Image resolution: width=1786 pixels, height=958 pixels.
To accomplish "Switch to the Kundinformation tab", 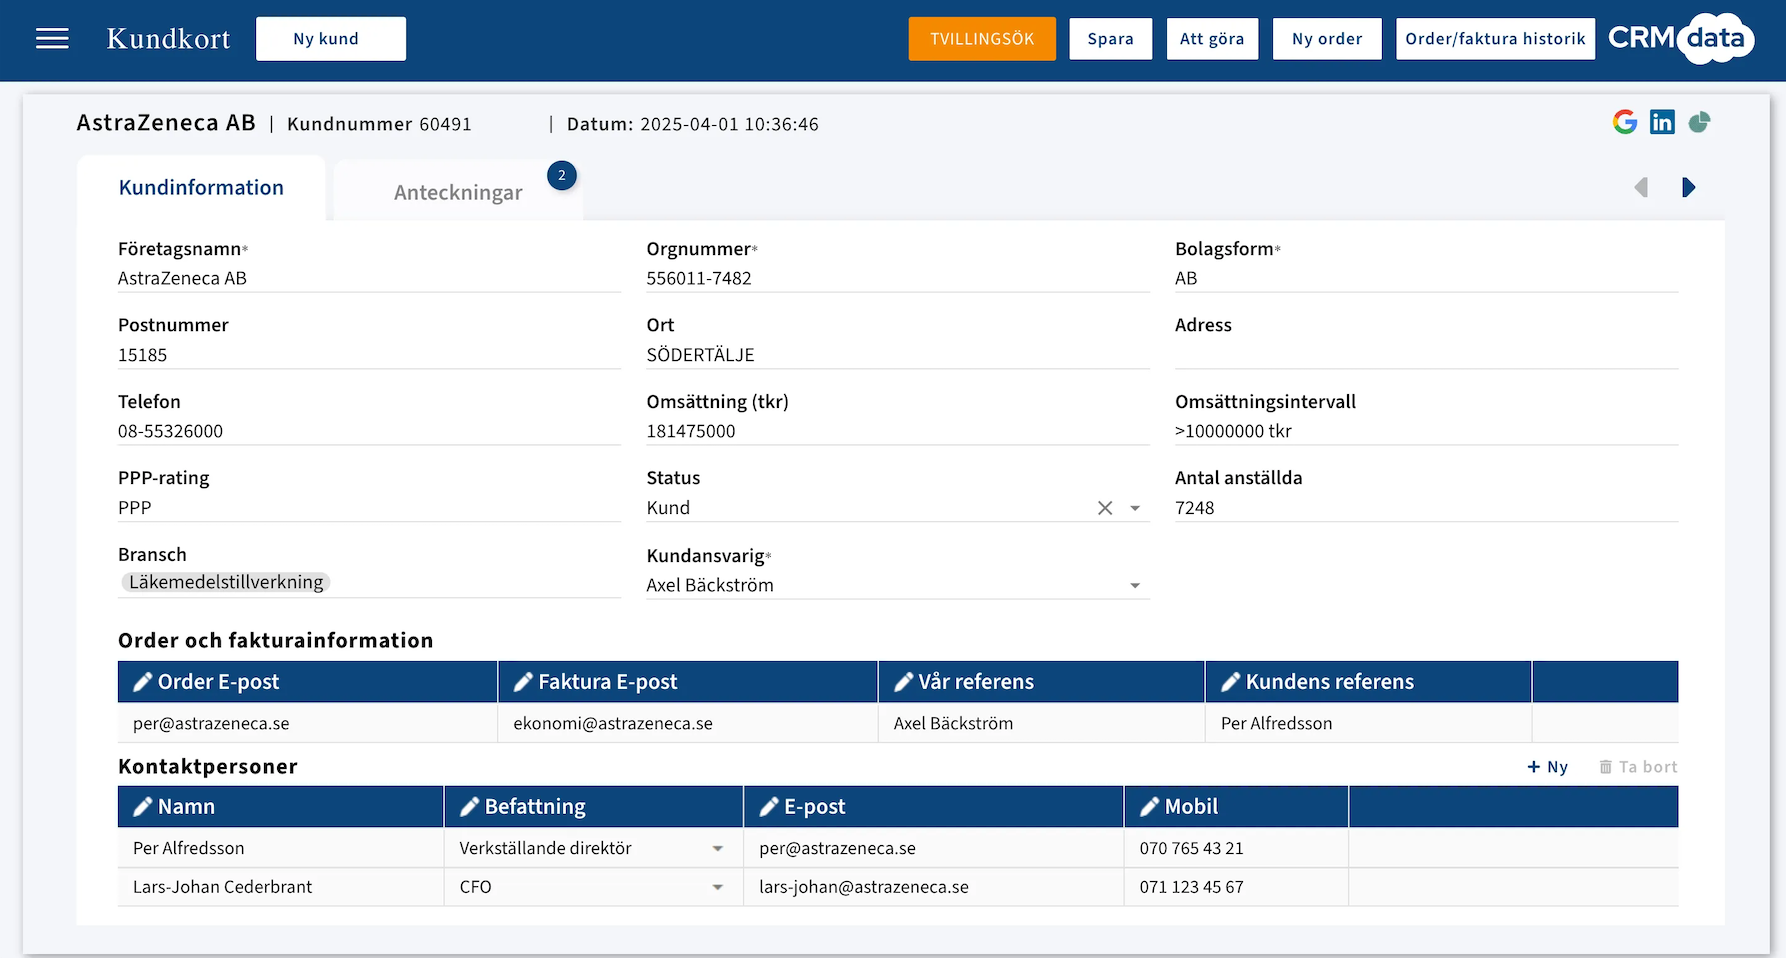I will [x=201, y=188].
